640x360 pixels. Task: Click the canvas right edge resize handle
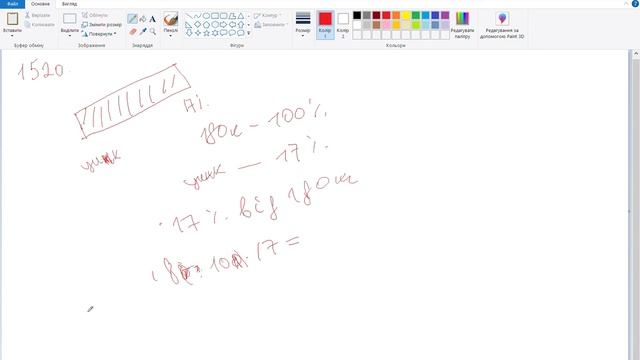pos(628,211)
